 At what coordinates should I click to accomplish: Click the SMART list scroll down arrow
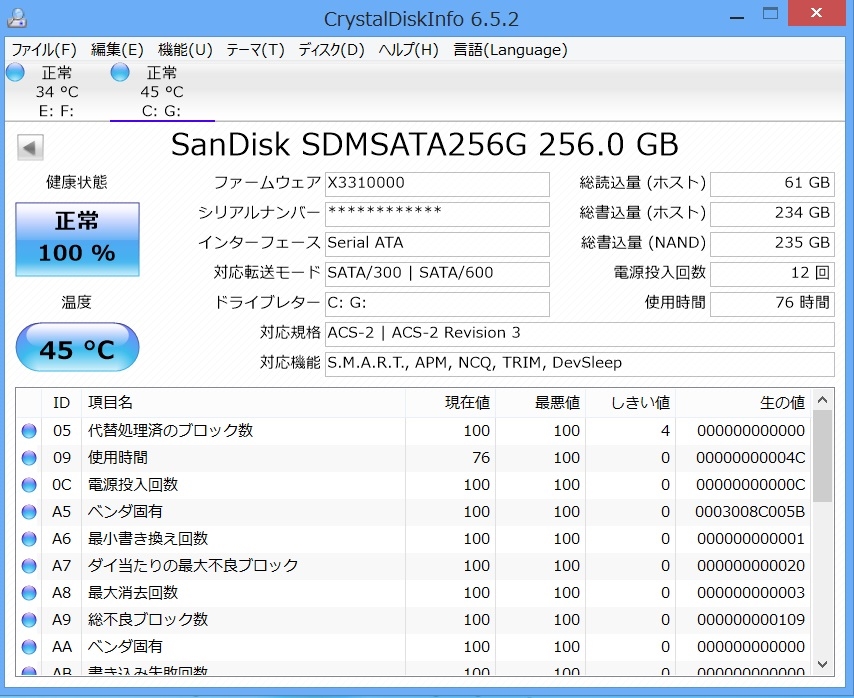coord(822,665)
